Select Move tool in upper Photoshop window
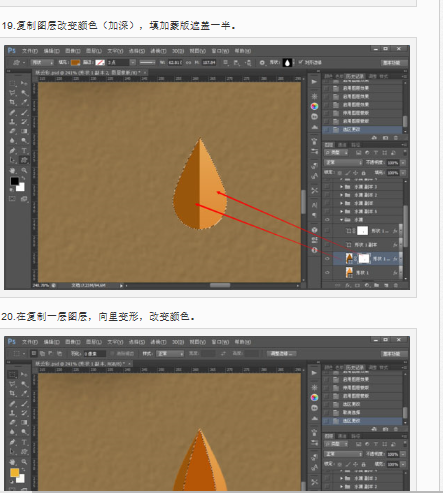Image resolution: width=443 pixels, height=493 pixels. [24, 83]
